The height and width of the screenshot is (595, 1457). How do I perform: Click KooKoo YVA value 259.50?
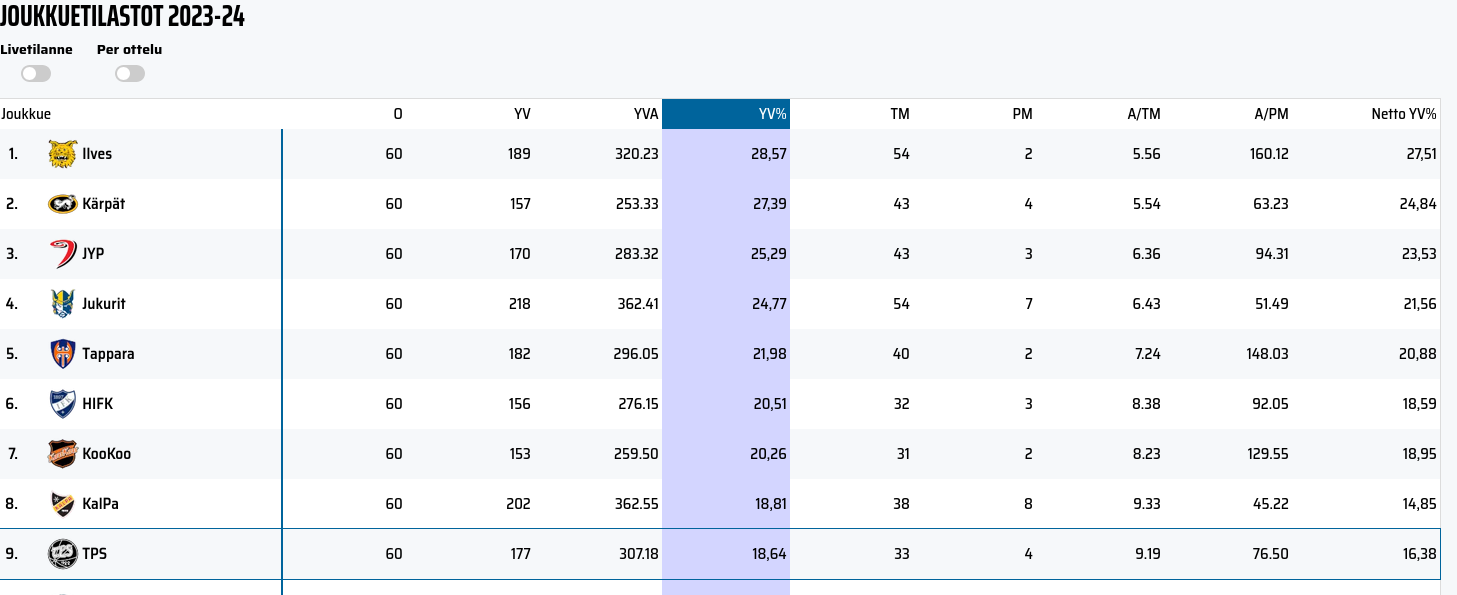(637, 454)
